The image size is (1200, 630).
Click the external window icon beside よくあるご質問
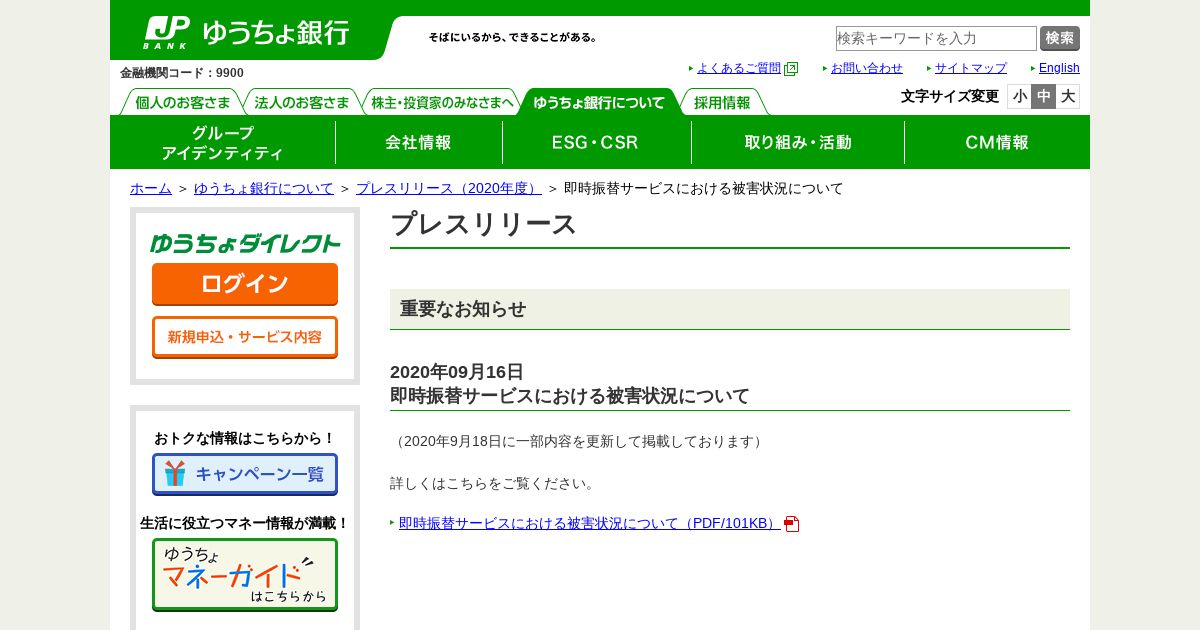tap(791, 69)
